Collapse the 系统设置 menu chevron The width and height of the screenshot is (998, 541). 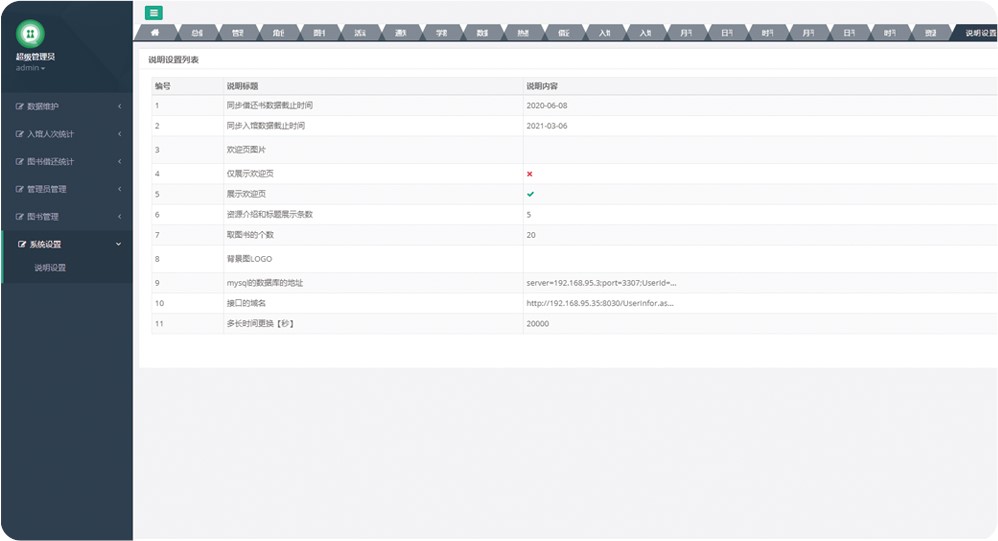(118, 244)
